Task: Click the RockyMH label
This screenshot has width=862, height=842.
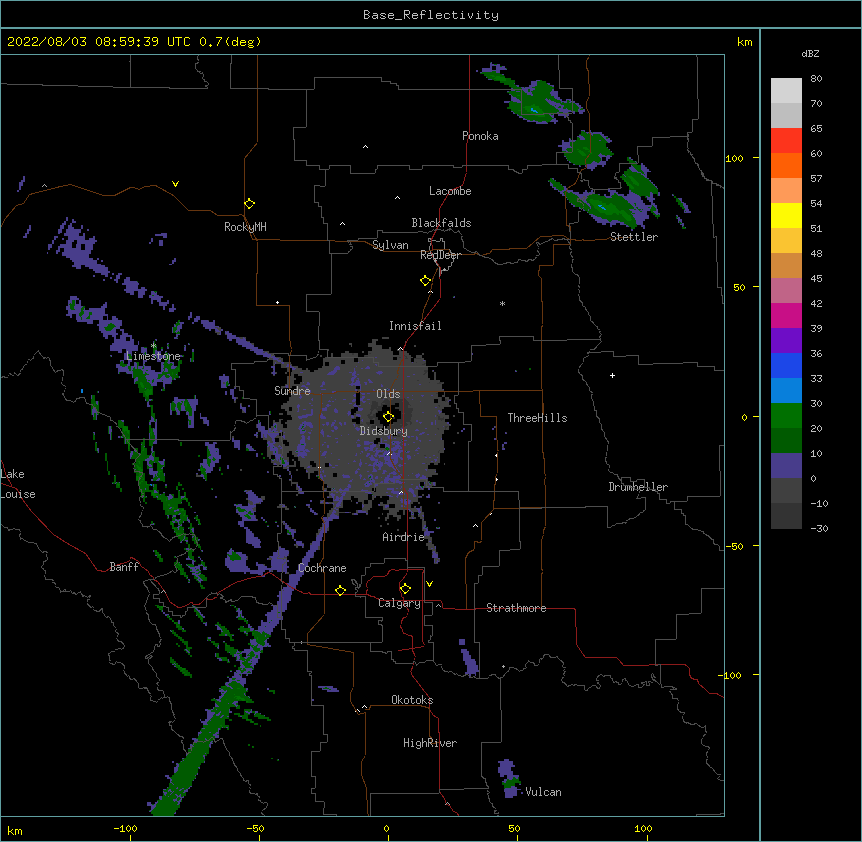Action: 245,227
